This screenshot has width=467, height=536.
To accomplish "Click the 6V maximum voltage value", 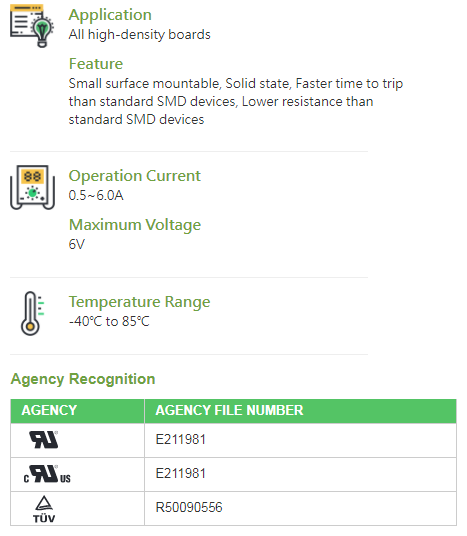I will (x=77, y=245).
